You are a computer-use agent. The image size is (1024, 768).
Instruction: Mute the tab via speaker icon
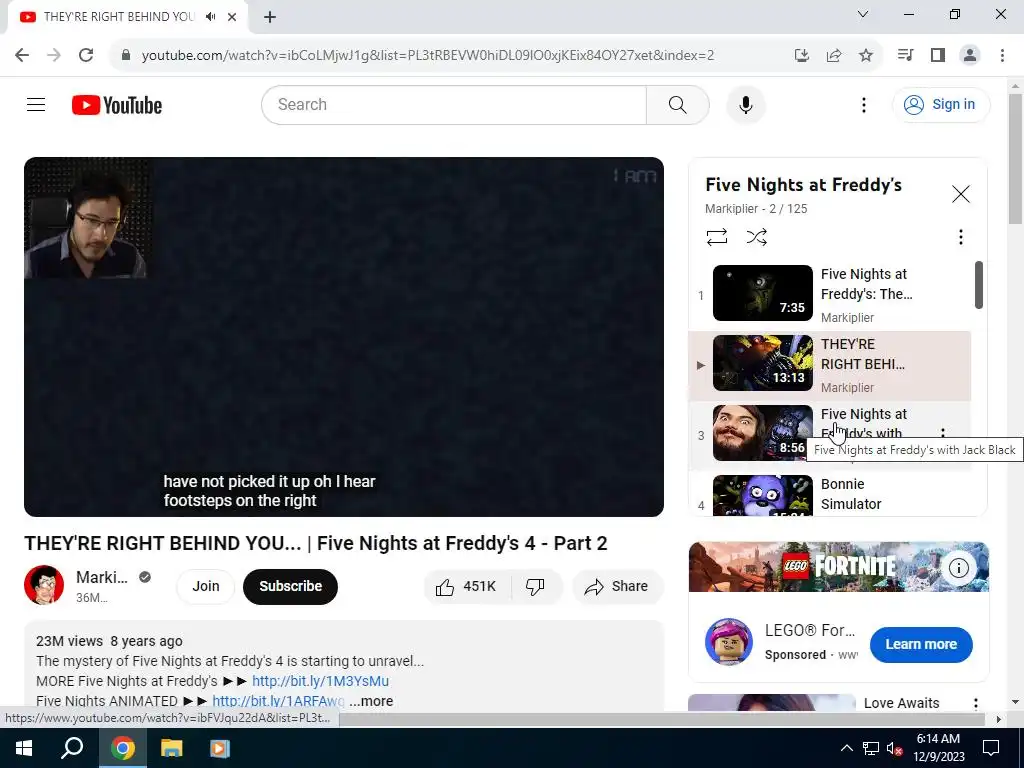pos(210,16)
